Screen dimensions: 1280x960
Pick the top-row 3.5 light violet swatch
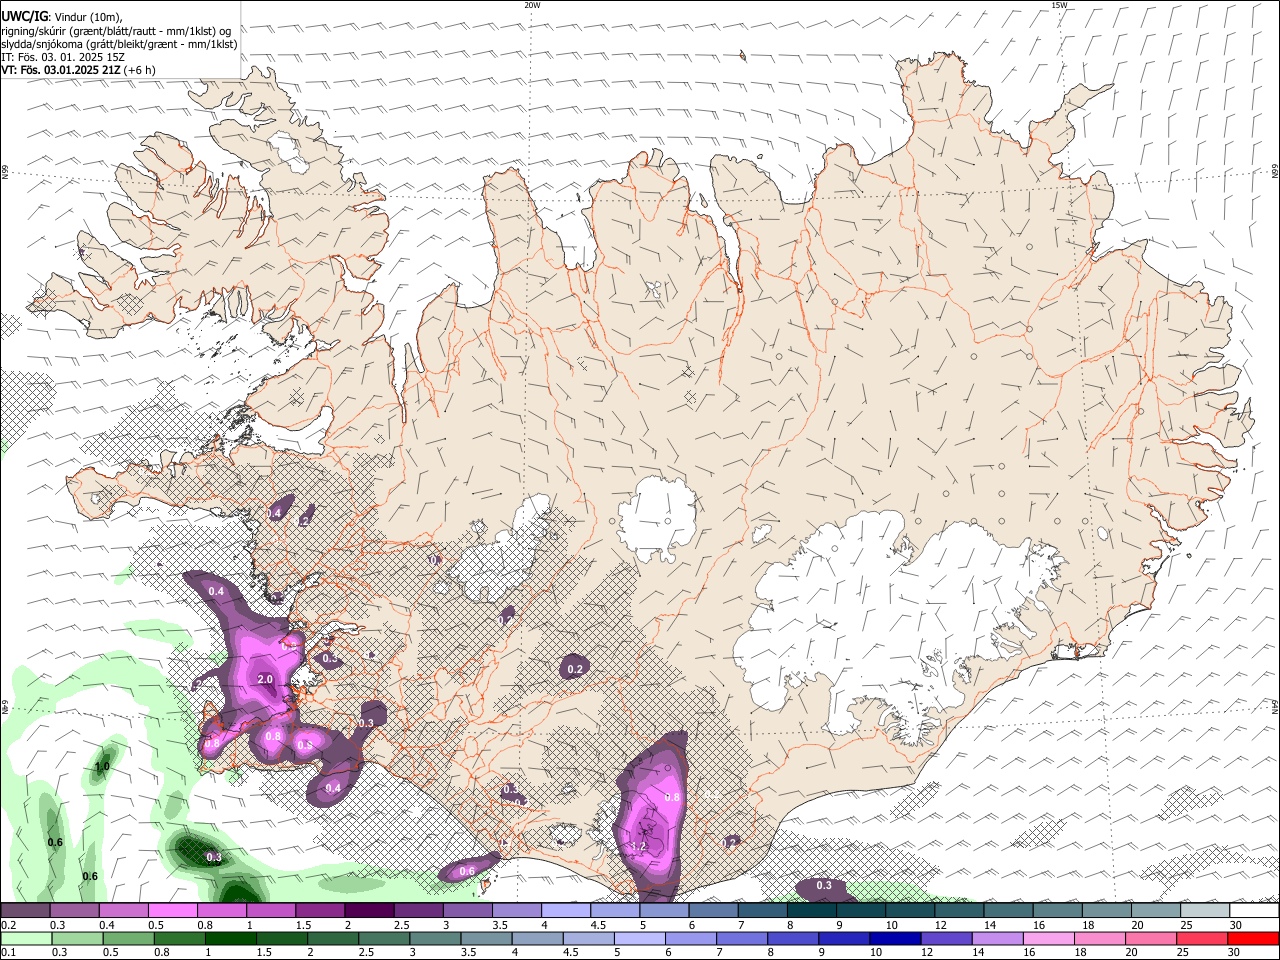pyautogui.click(x=516, y=910)
